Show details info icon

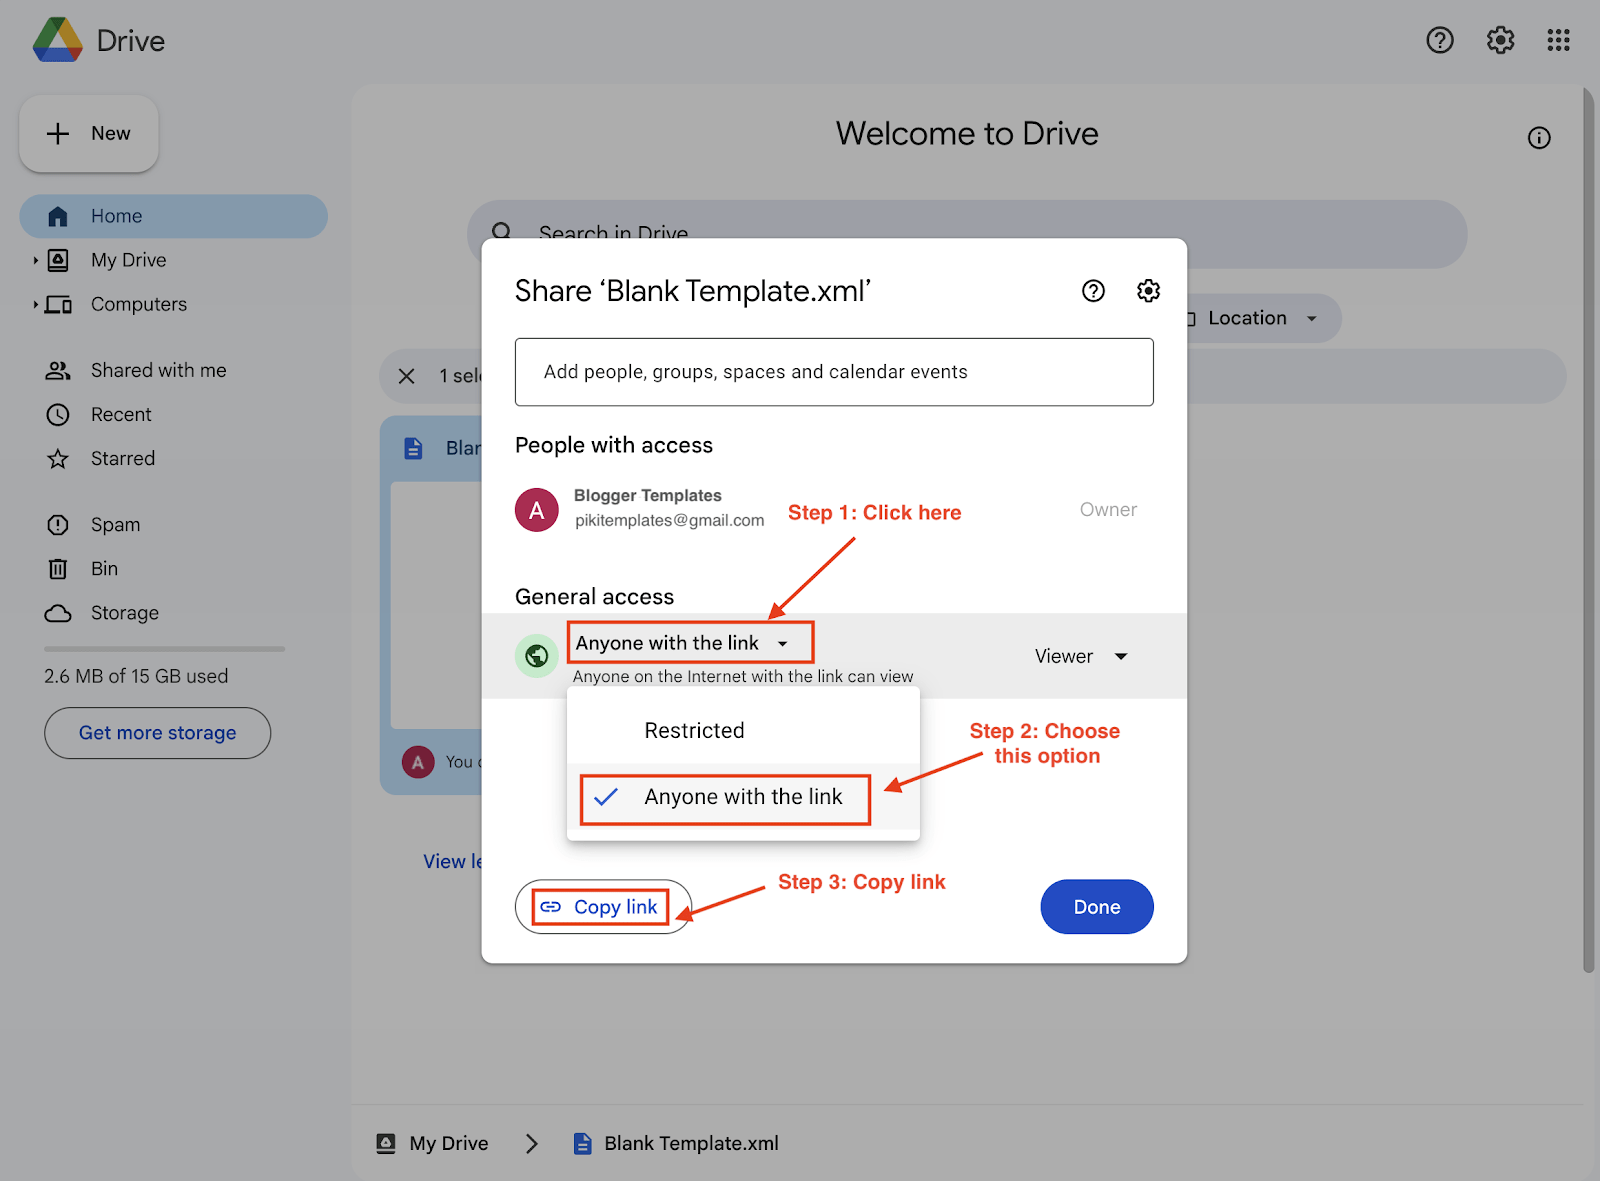point(1539,138)
